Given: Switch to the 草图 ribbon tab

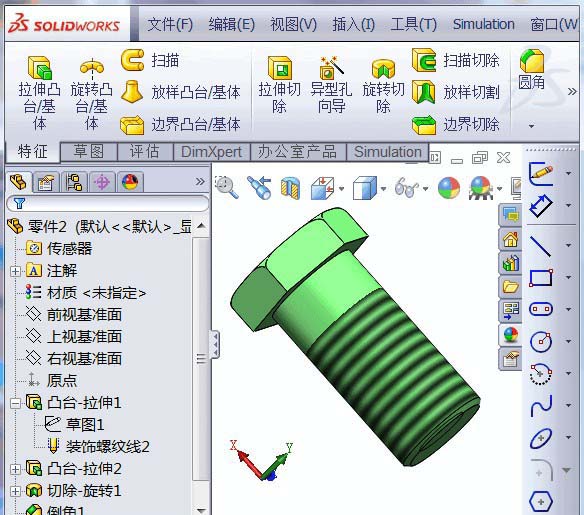Looking at the screenshot, I should click(x=89, y=152).
